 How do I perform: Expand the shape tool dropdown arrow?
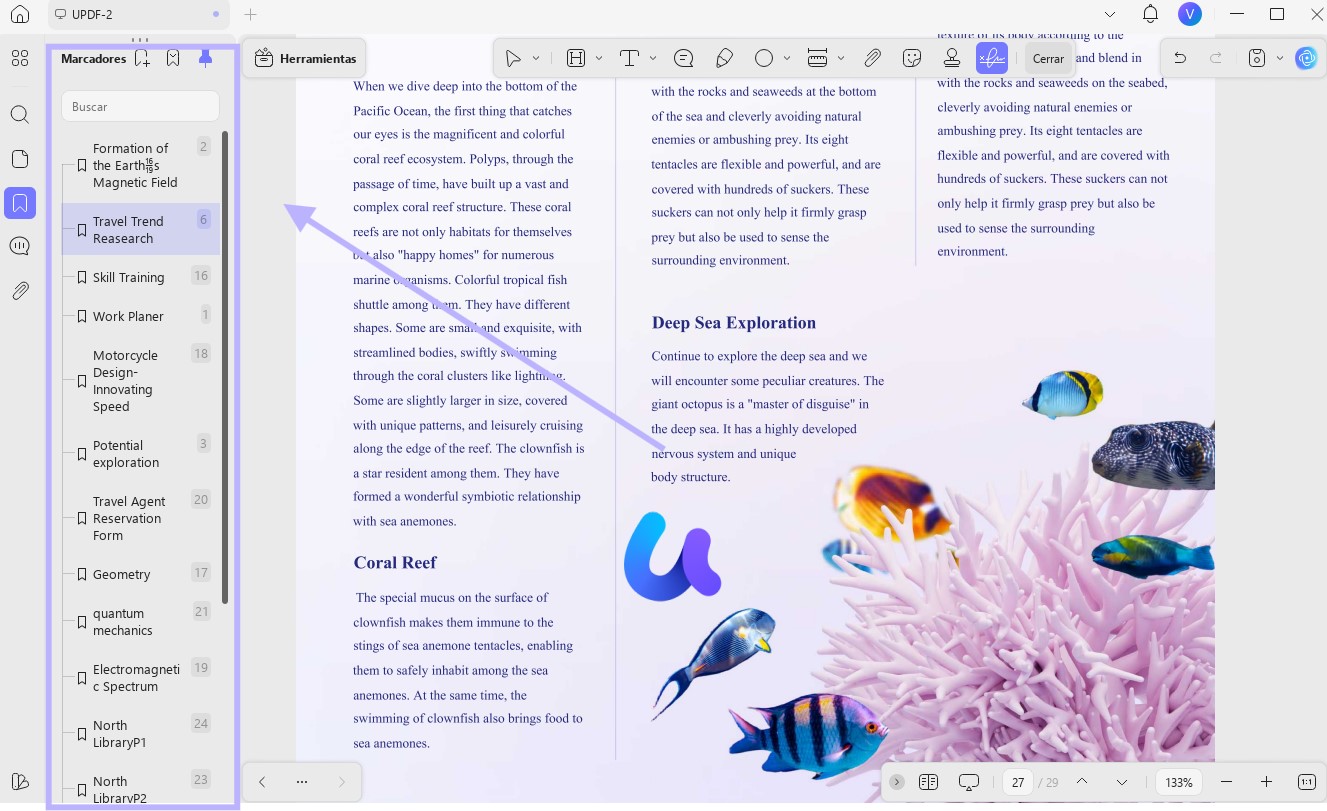(x=787, y=59)
